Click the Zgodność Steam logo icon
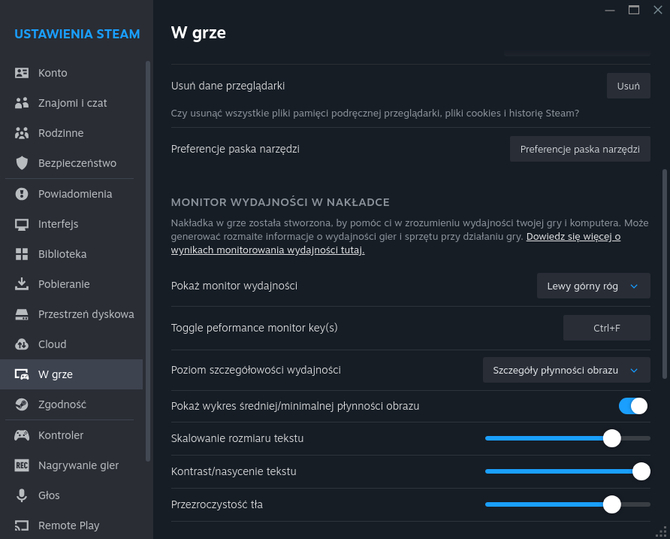670x539 pixels. pos(22,404)
